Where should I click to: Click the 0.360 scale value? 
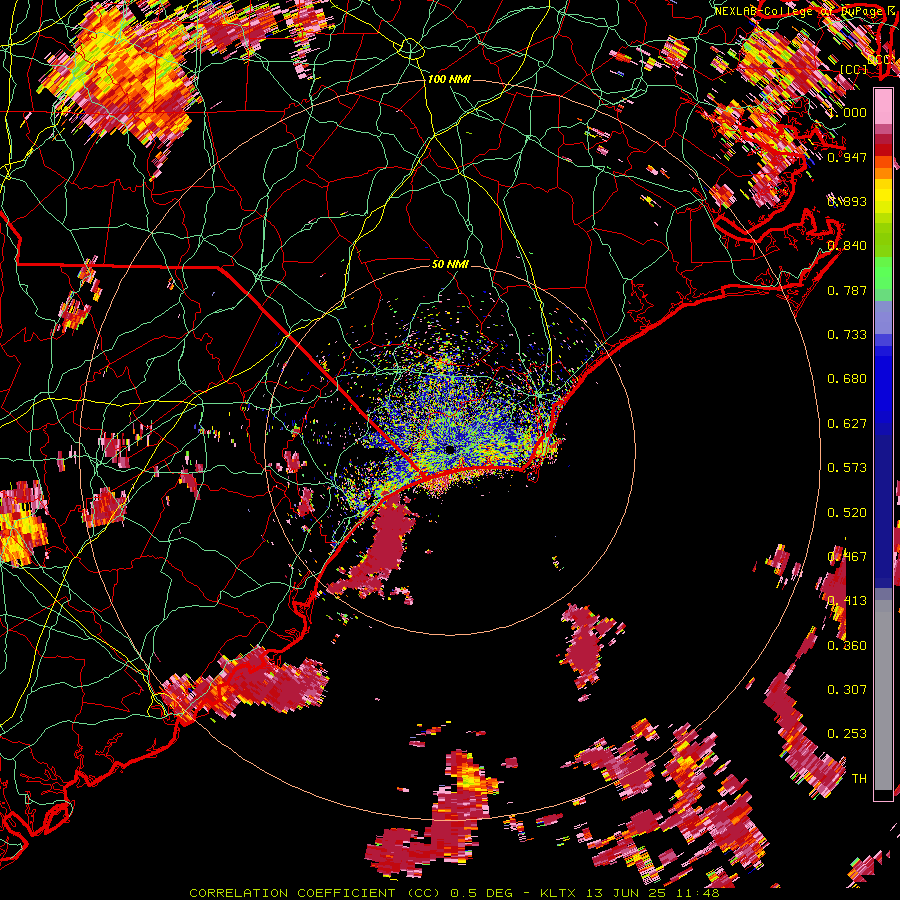(847, 645)
